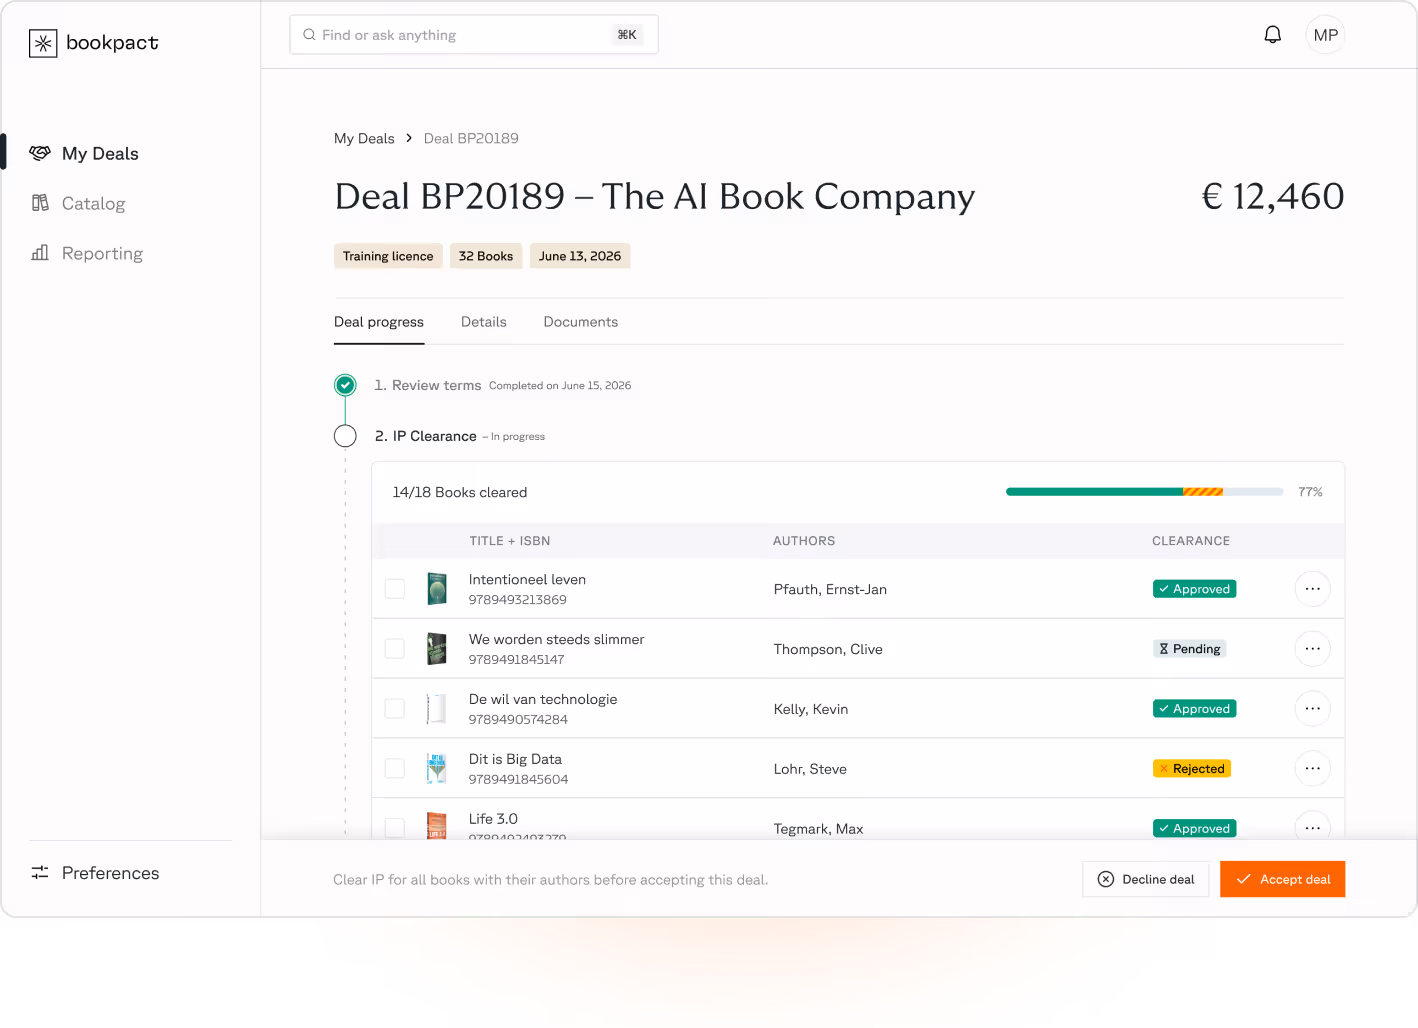Open Reporting in sidebar
1418x1028 pixels.
click(102, 253)
